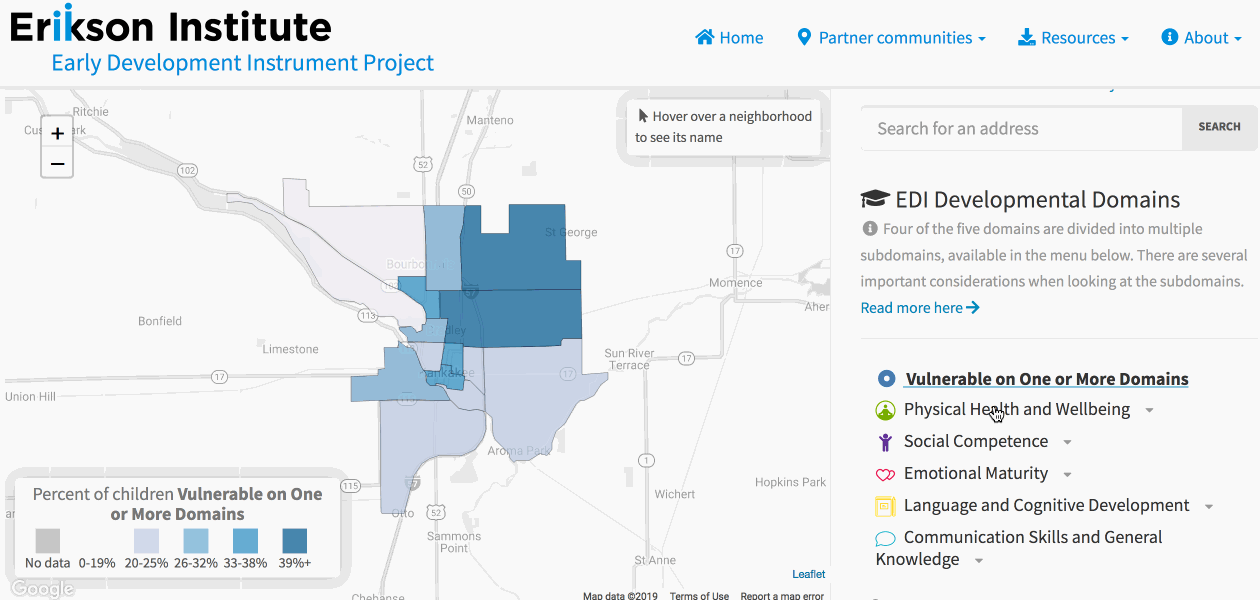
Task: Open the Partner communities menu label
Action: (x=895, y=38)
